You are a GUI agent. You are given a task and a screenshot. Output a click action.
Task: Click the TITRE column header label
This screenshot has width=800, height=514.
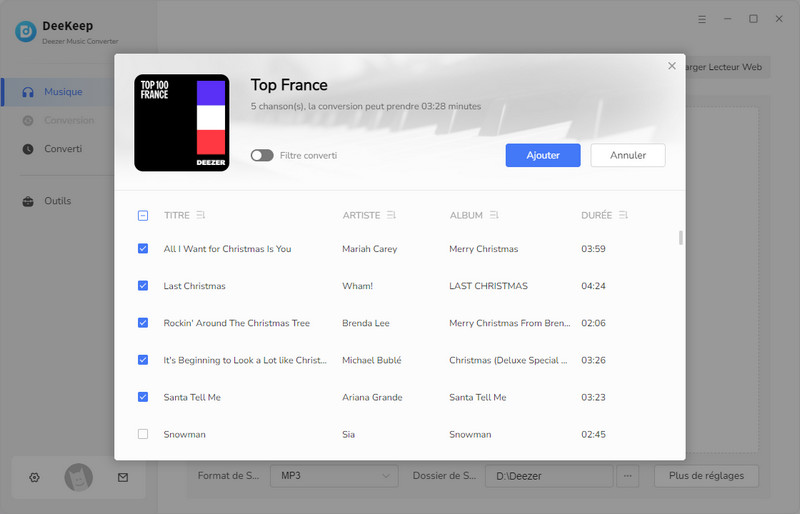(177, 215)
